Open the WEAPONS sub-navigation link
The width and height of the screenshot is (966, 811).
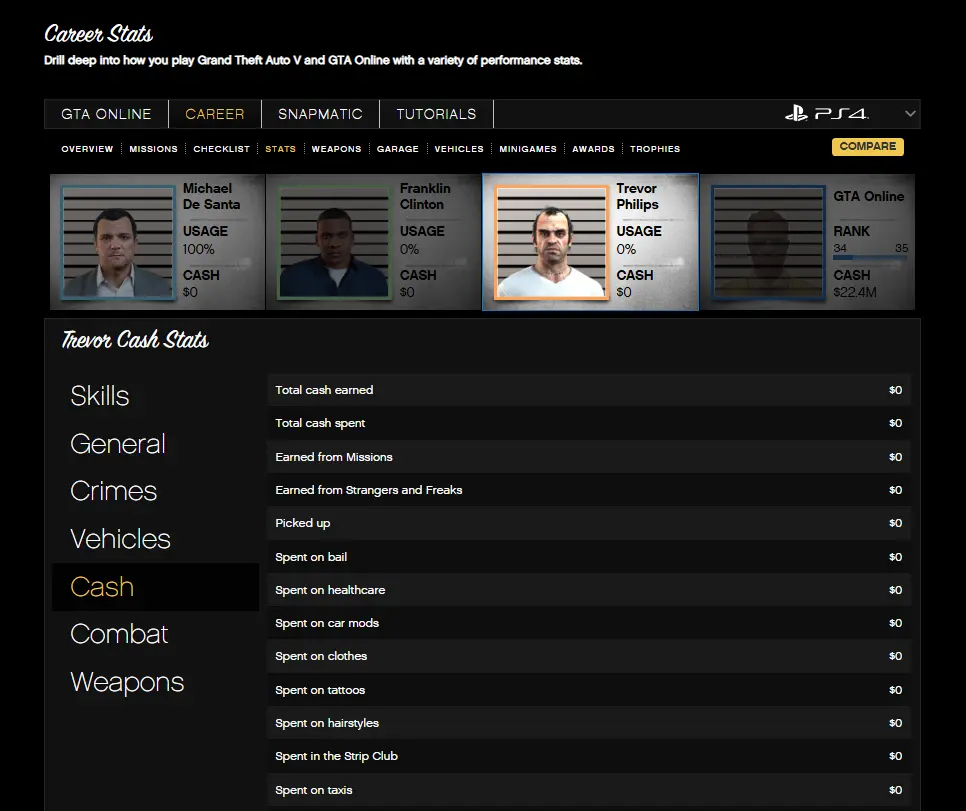(x=336, y=149)
